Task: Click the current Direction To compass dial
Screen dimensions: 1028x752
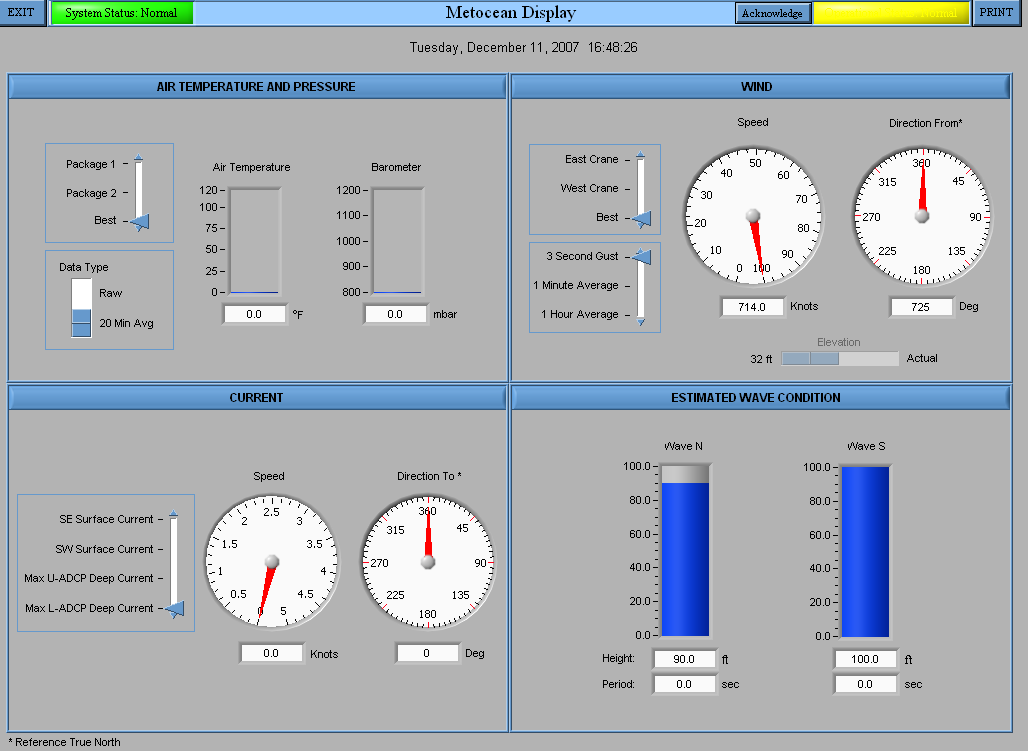Action: [x=428, y=561]
